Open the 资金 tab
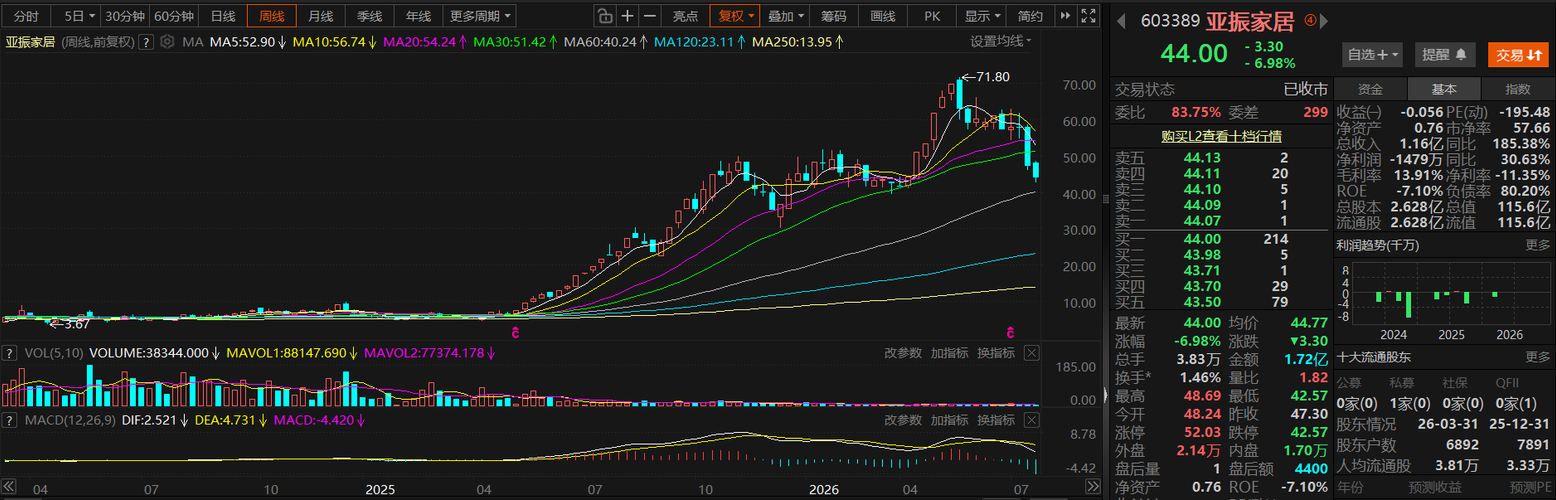 [1371, 89]
